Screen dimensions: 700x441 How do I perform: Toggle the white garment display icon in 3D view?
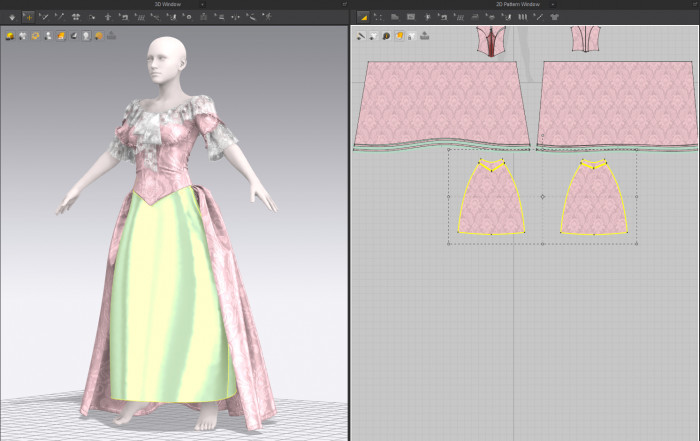pos(23,36)
